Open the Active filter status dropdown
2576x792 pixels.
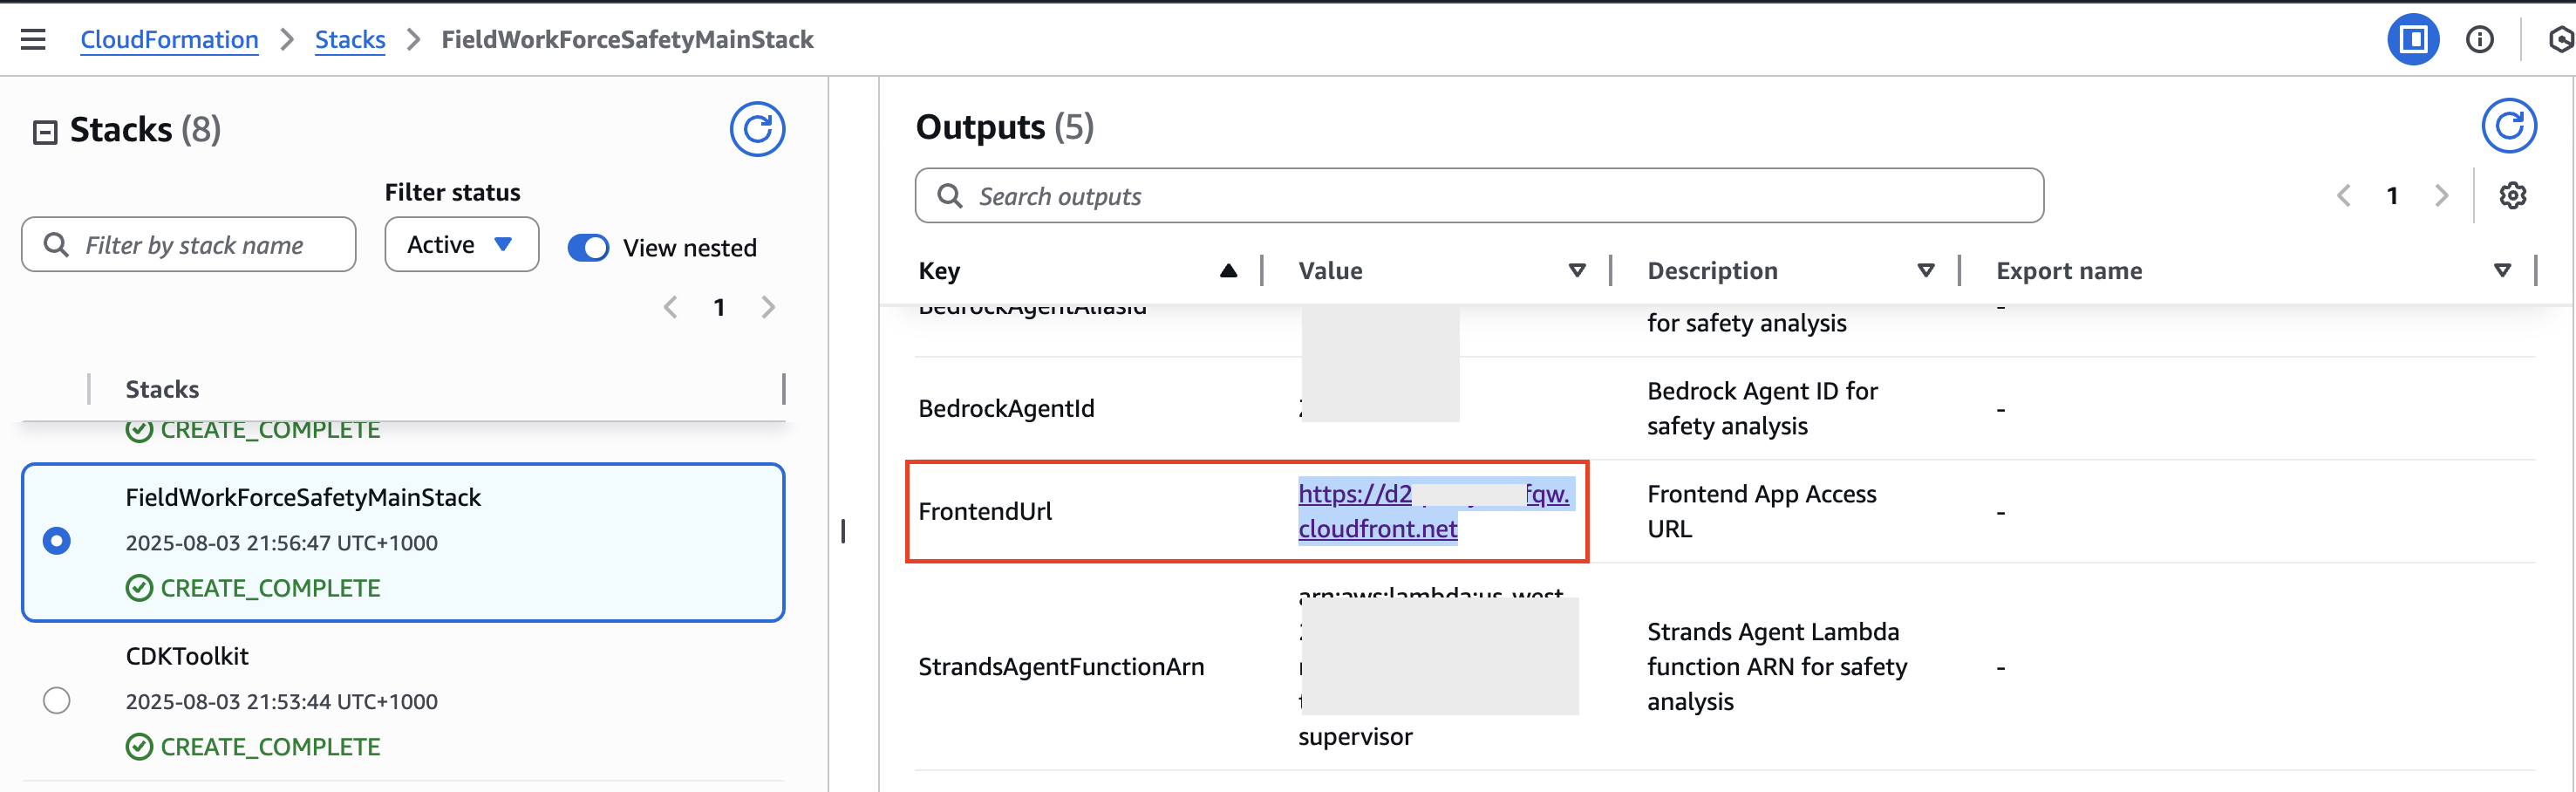pyautogui.click(x=461, y=245)
